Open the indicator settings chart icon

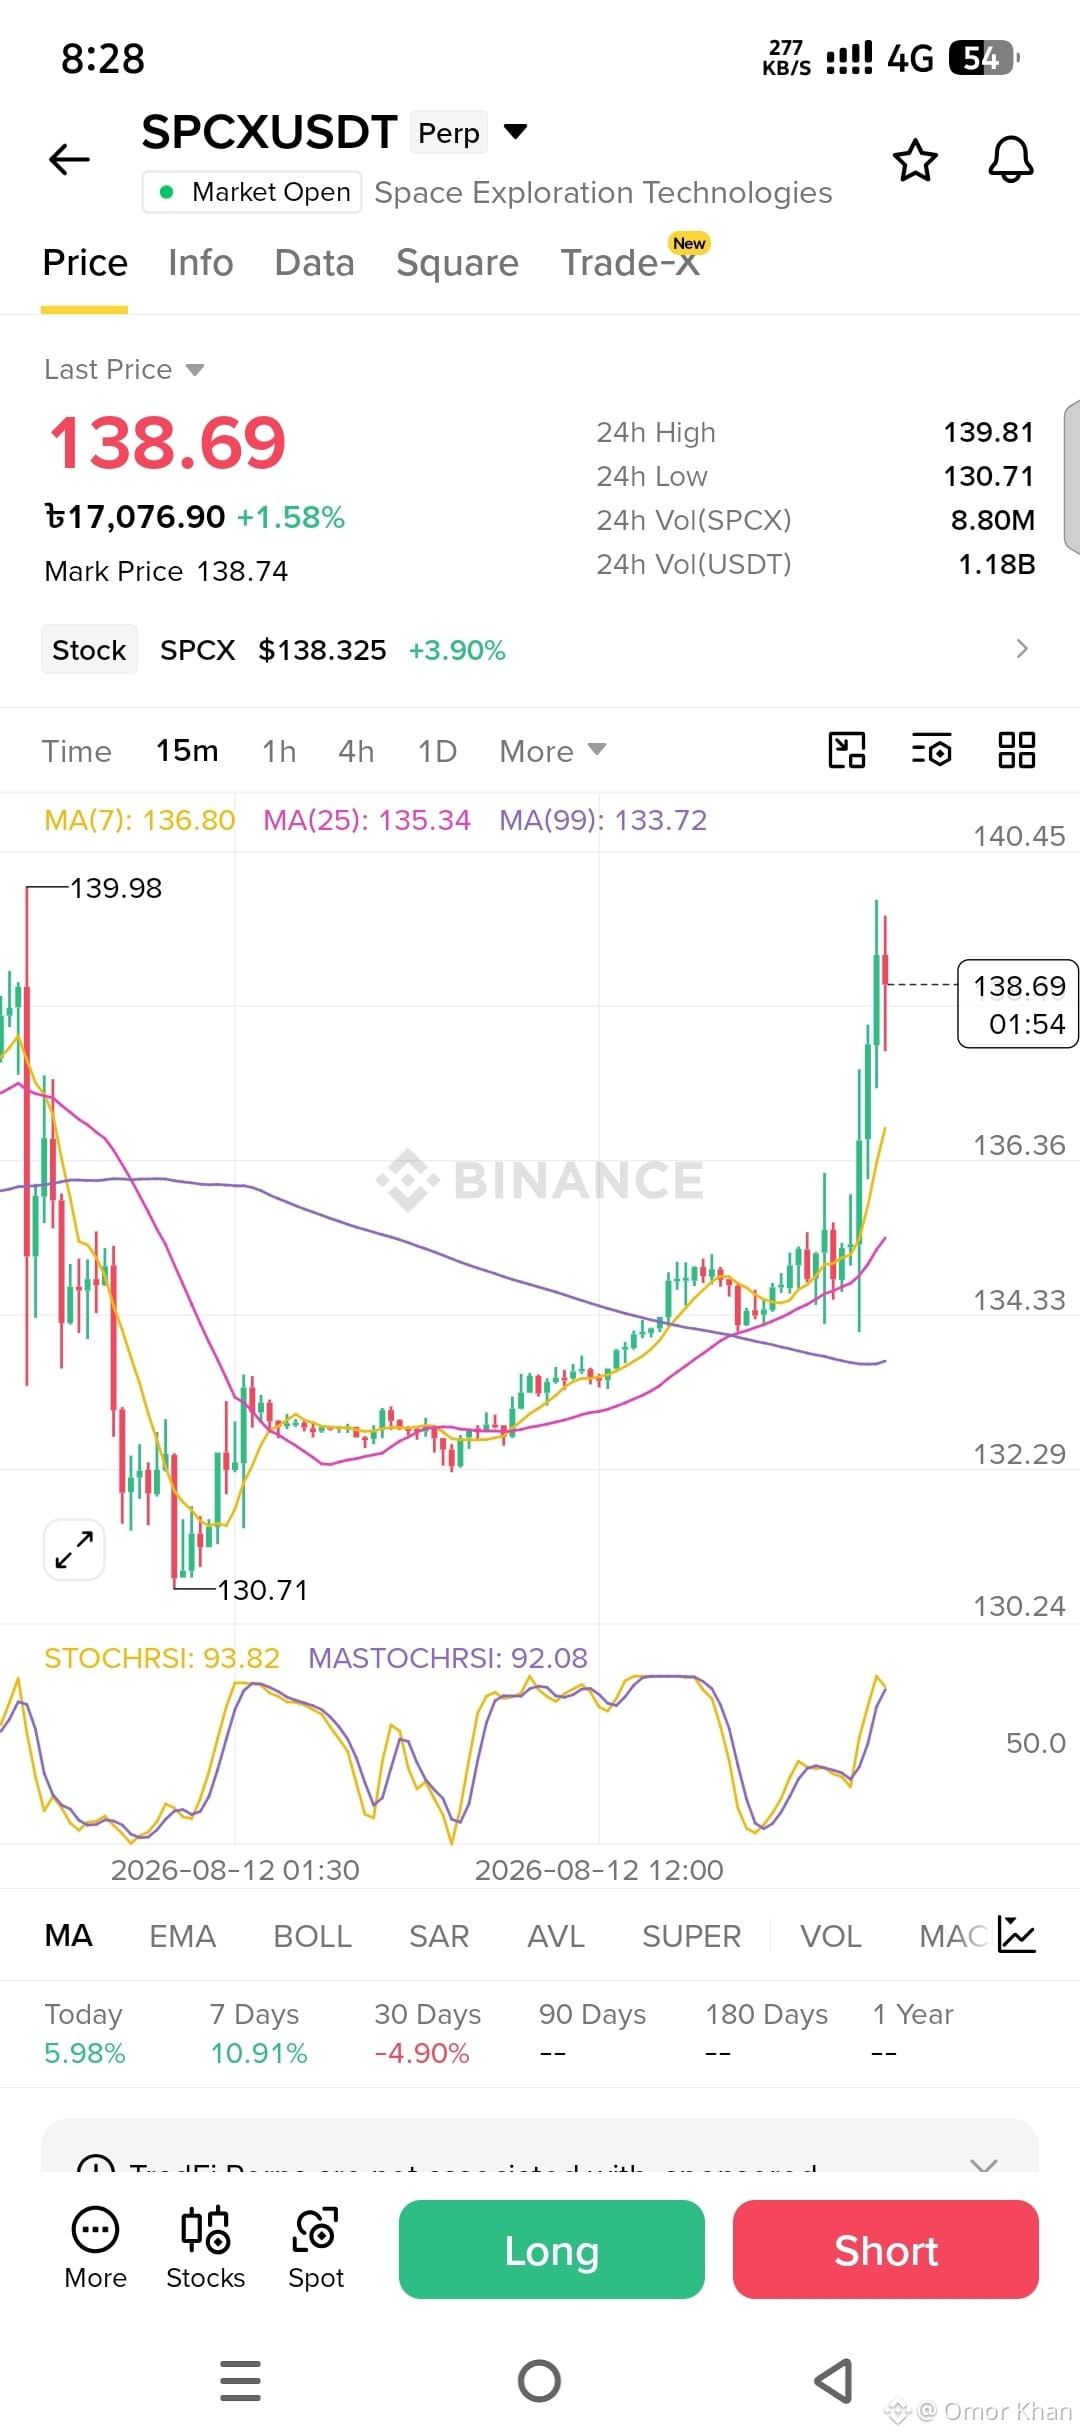tap(1018, 1935)
